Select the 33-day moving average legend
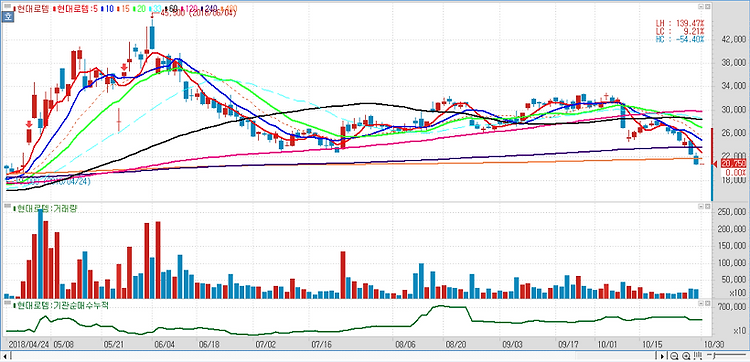 (x=155, y=9)
